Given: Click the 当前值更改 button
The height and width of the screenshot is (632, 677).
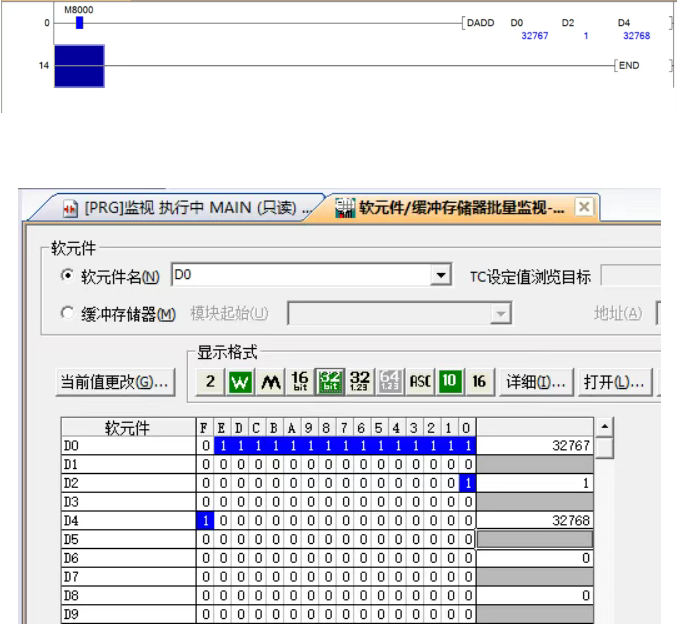Looking at the screenshot, I should click(x=121, y=381).
